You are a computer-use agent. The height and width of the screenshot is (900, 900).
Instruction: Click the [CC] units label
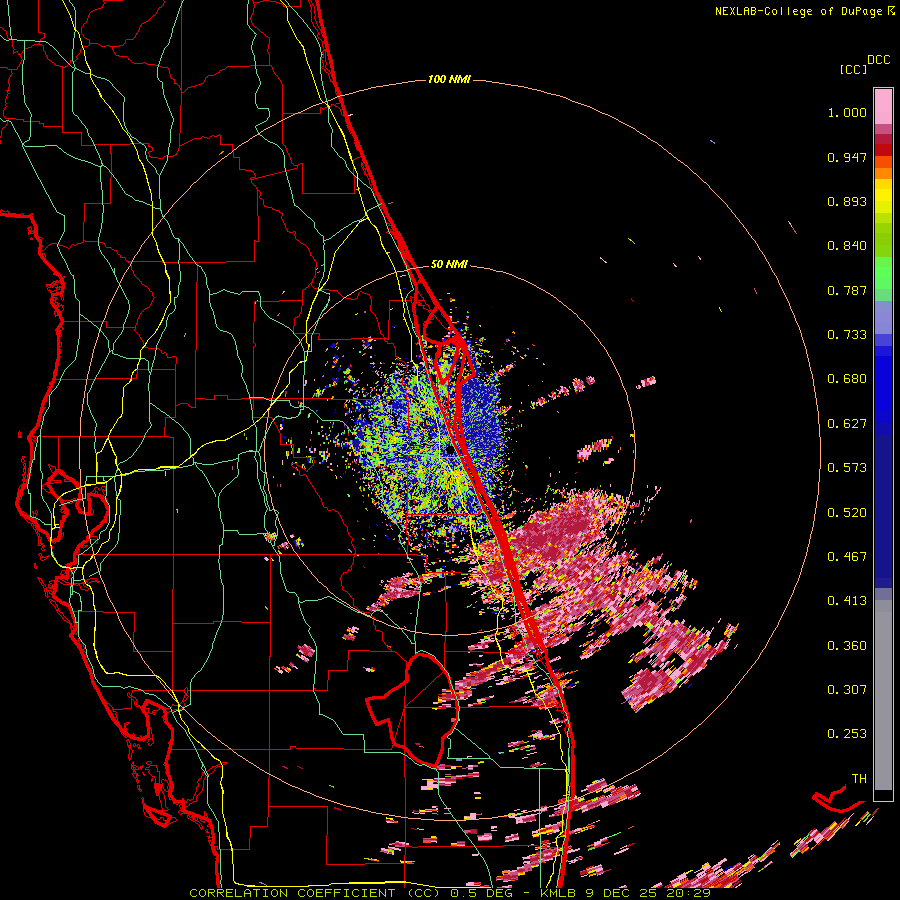point(853,69)
